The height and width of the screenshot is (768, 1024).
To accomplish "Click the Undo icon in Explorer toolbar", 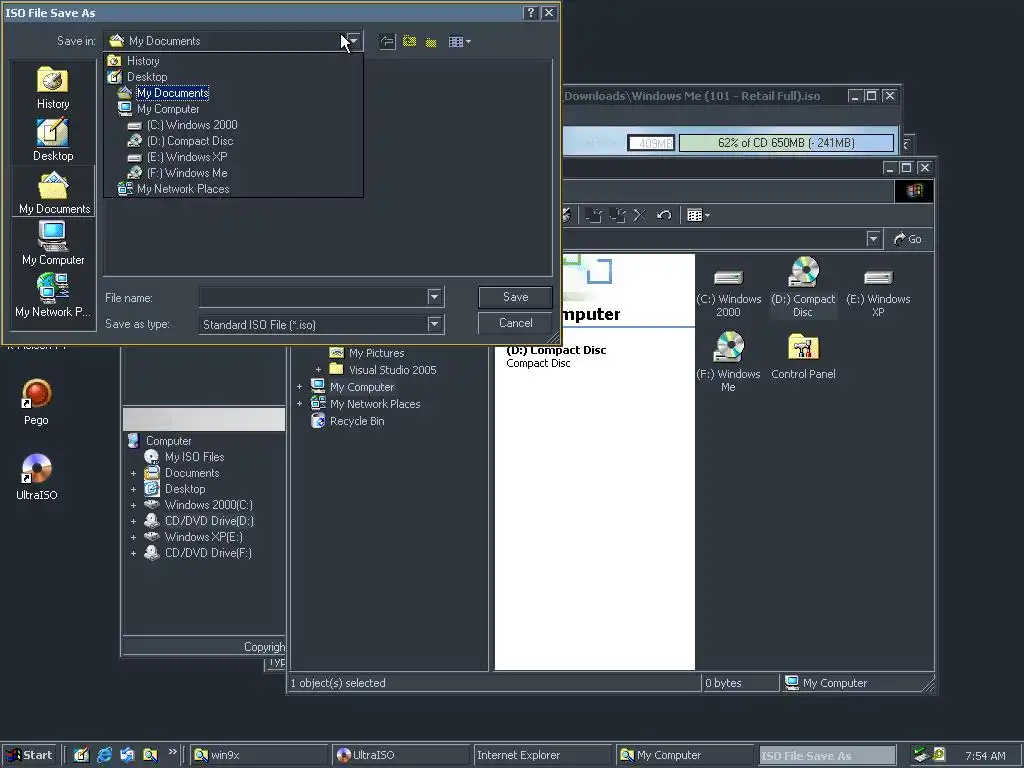I will point(664,215).
